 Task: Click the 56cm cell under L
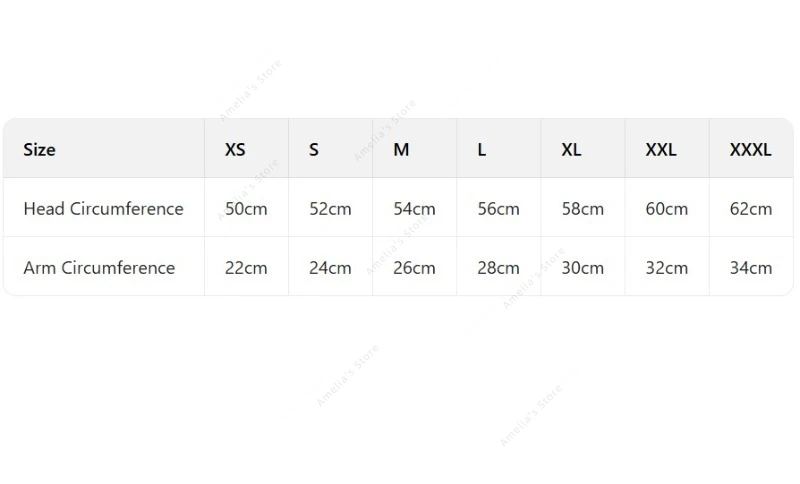point(498,209)
